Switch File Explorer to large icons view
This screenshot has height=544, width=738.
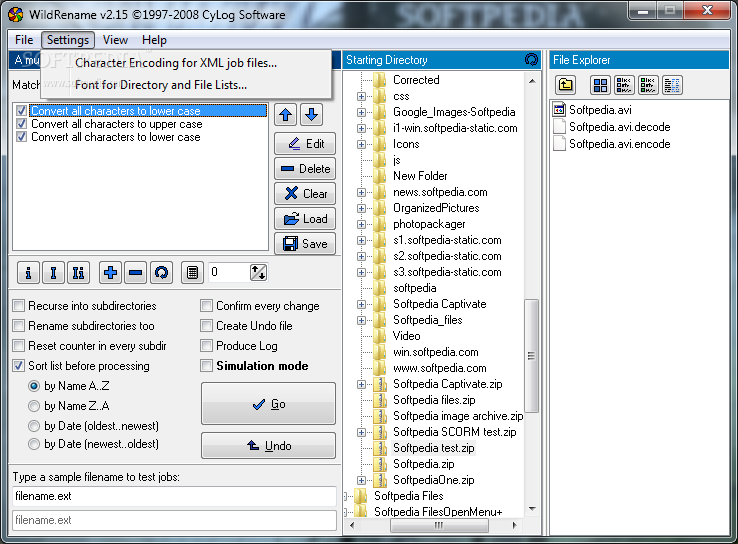600,85
